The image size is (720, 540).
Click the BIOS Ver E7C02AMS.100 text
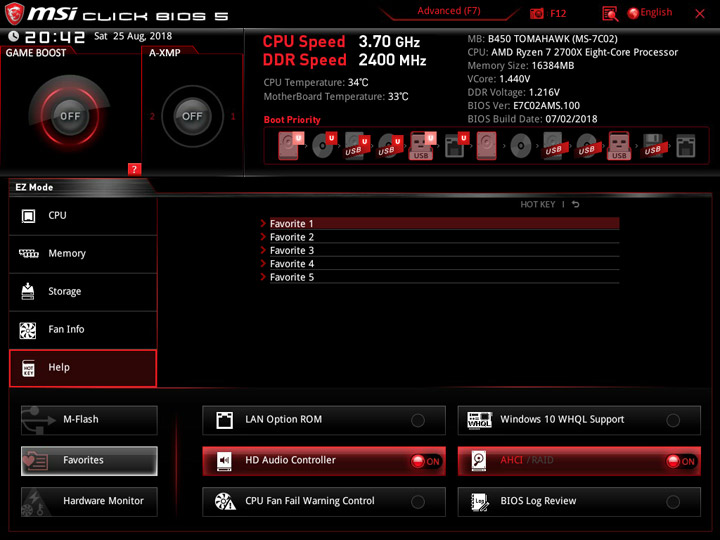tap(523, 106)
